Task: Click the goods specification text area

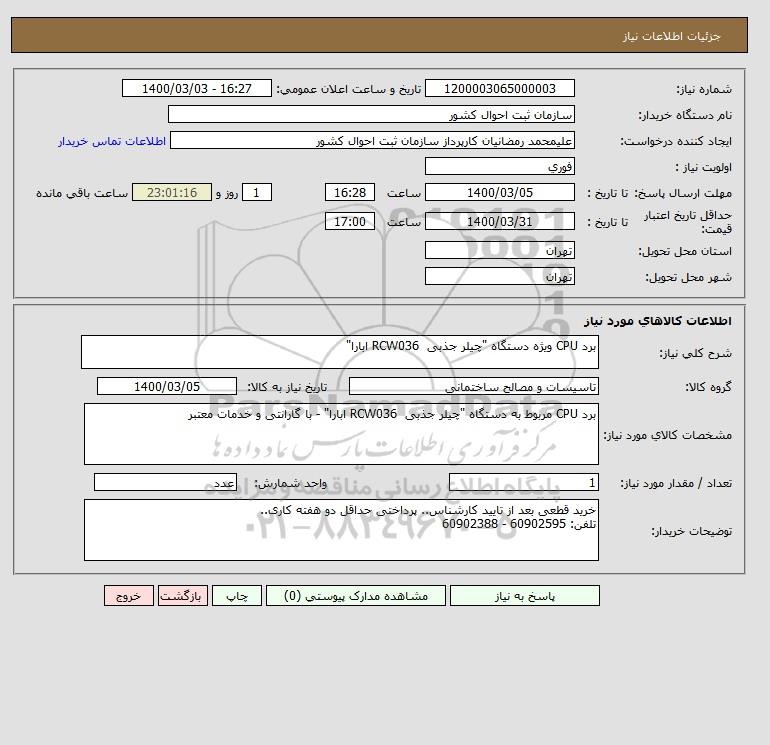Action: coord(341,434)
